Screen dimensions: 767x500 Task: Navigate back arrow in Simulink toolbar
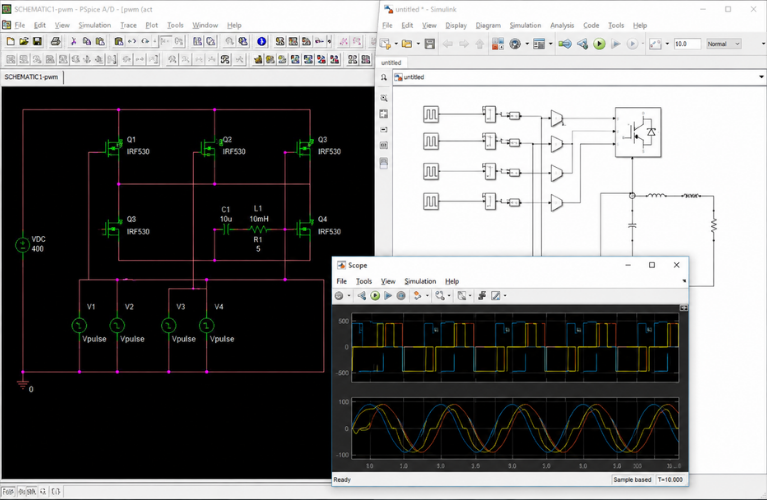click(x=448, y=44)
